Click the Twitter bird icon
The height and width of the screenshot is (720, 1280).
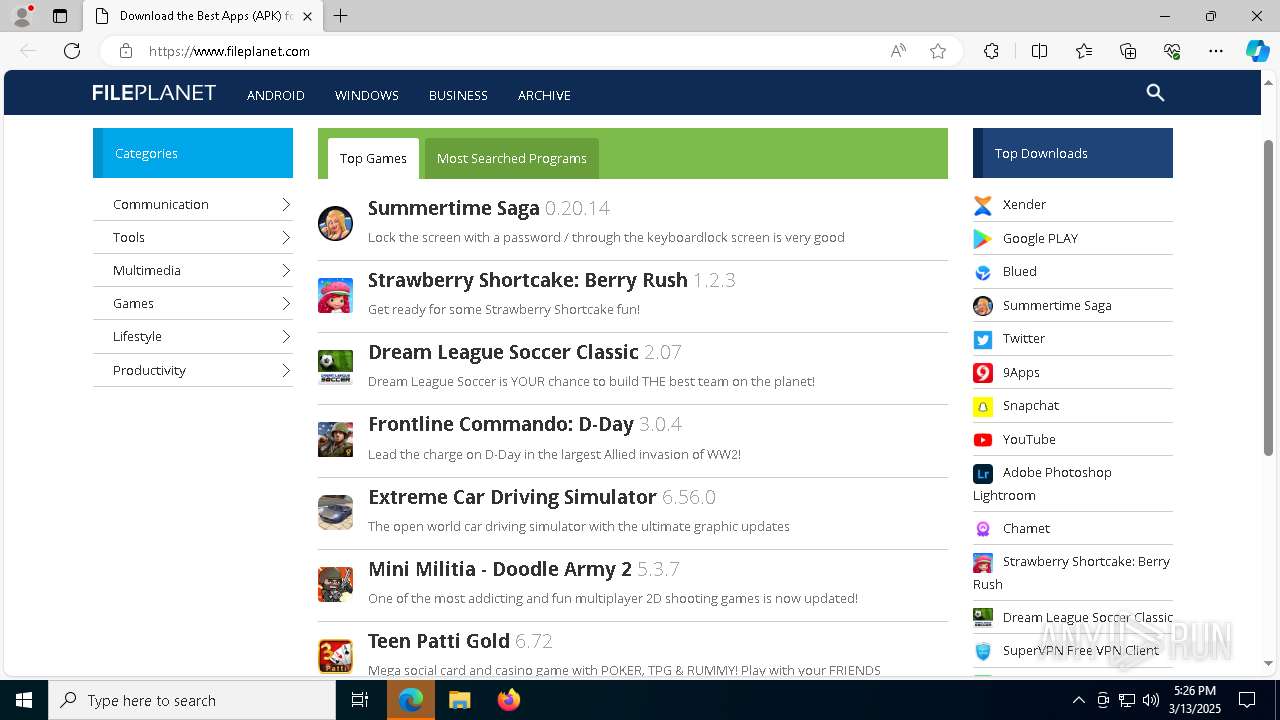(x=983, y=339)
